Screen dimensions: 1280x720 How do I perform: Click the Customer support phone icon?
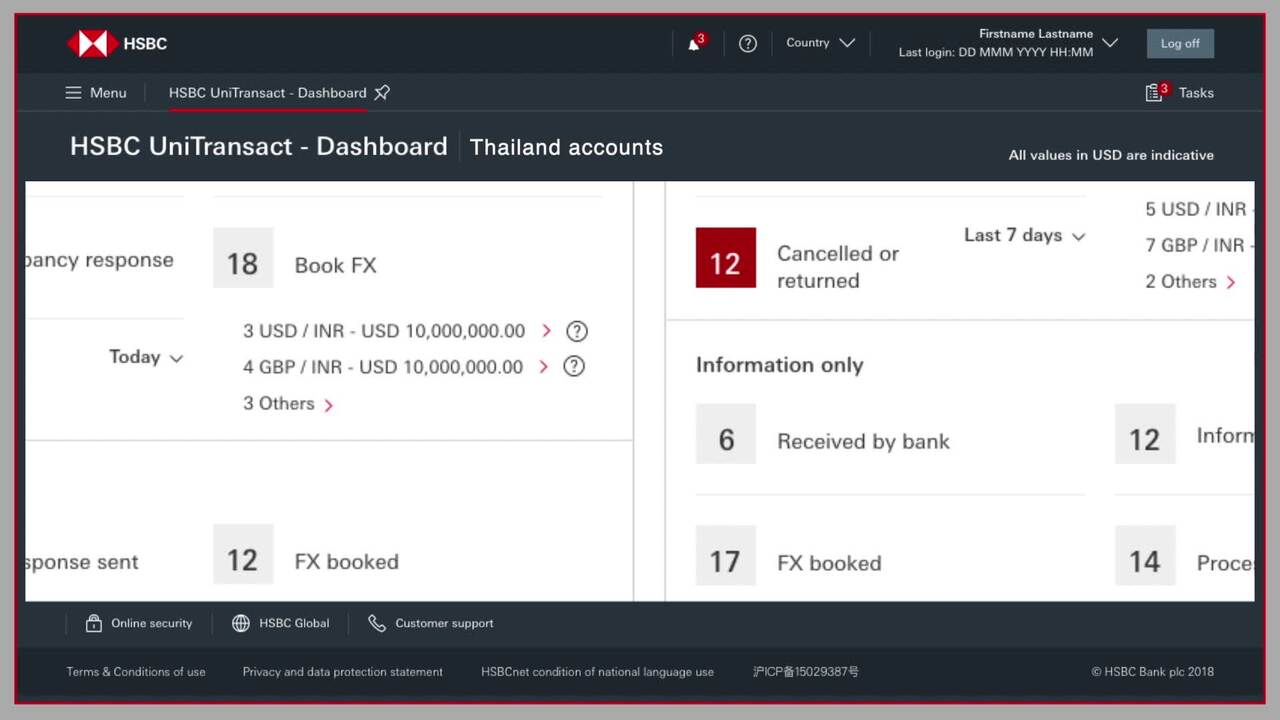[x=377, y=623]
